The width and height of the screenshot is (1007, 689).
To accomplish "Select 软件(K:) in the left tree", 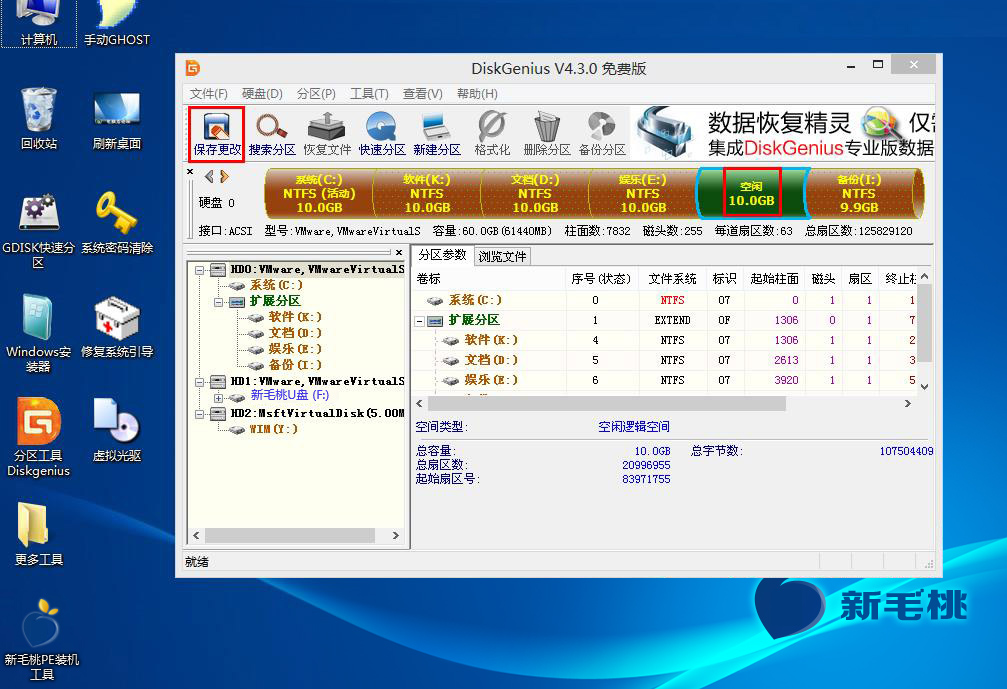I will click(295, 317).
